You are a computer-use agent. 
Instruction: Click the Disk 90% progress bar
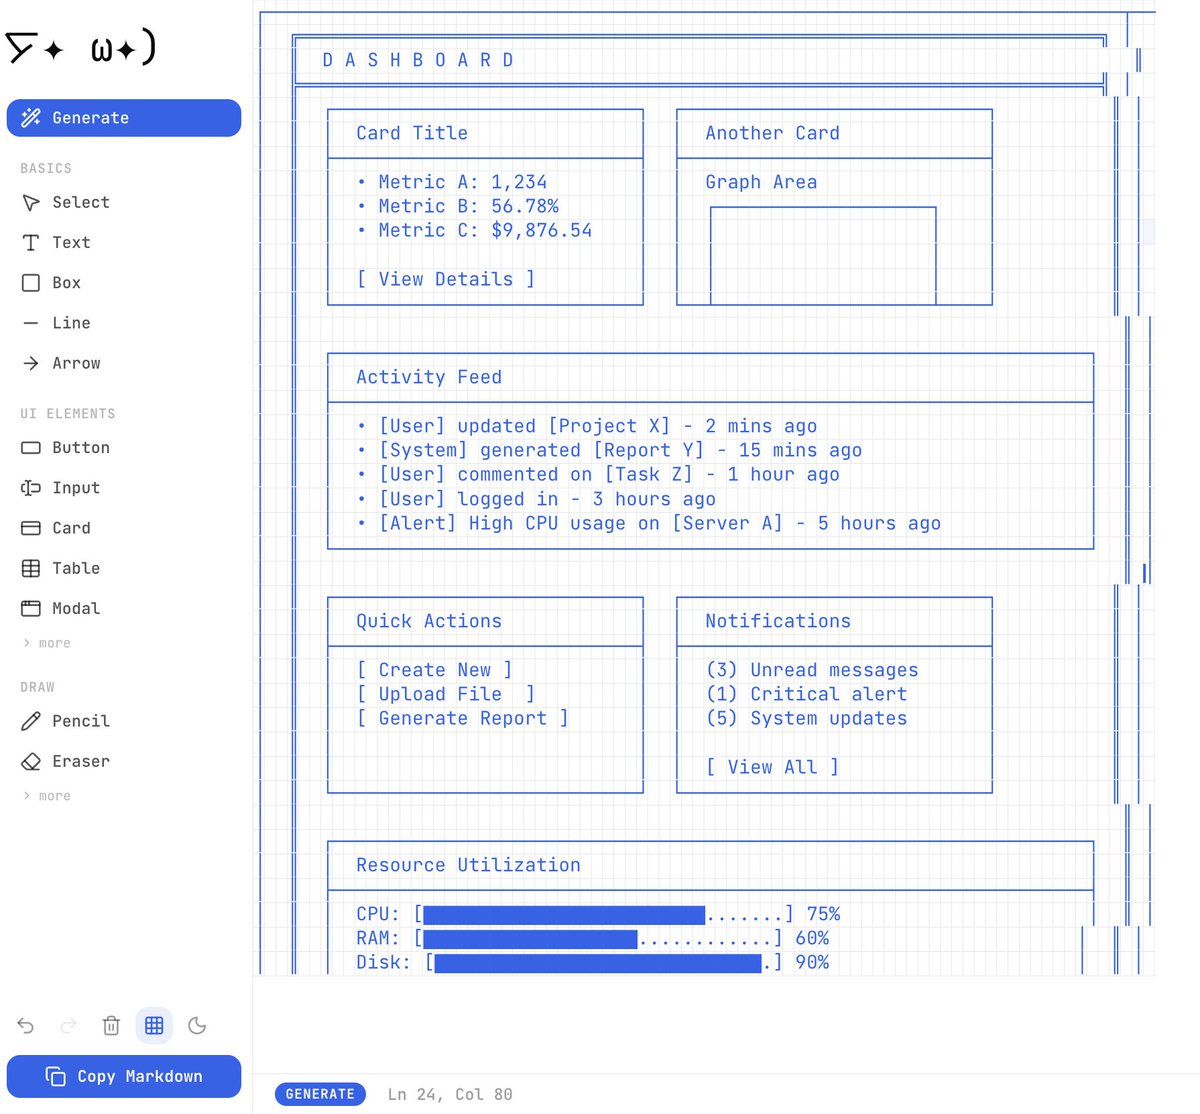tap(604, 962)
